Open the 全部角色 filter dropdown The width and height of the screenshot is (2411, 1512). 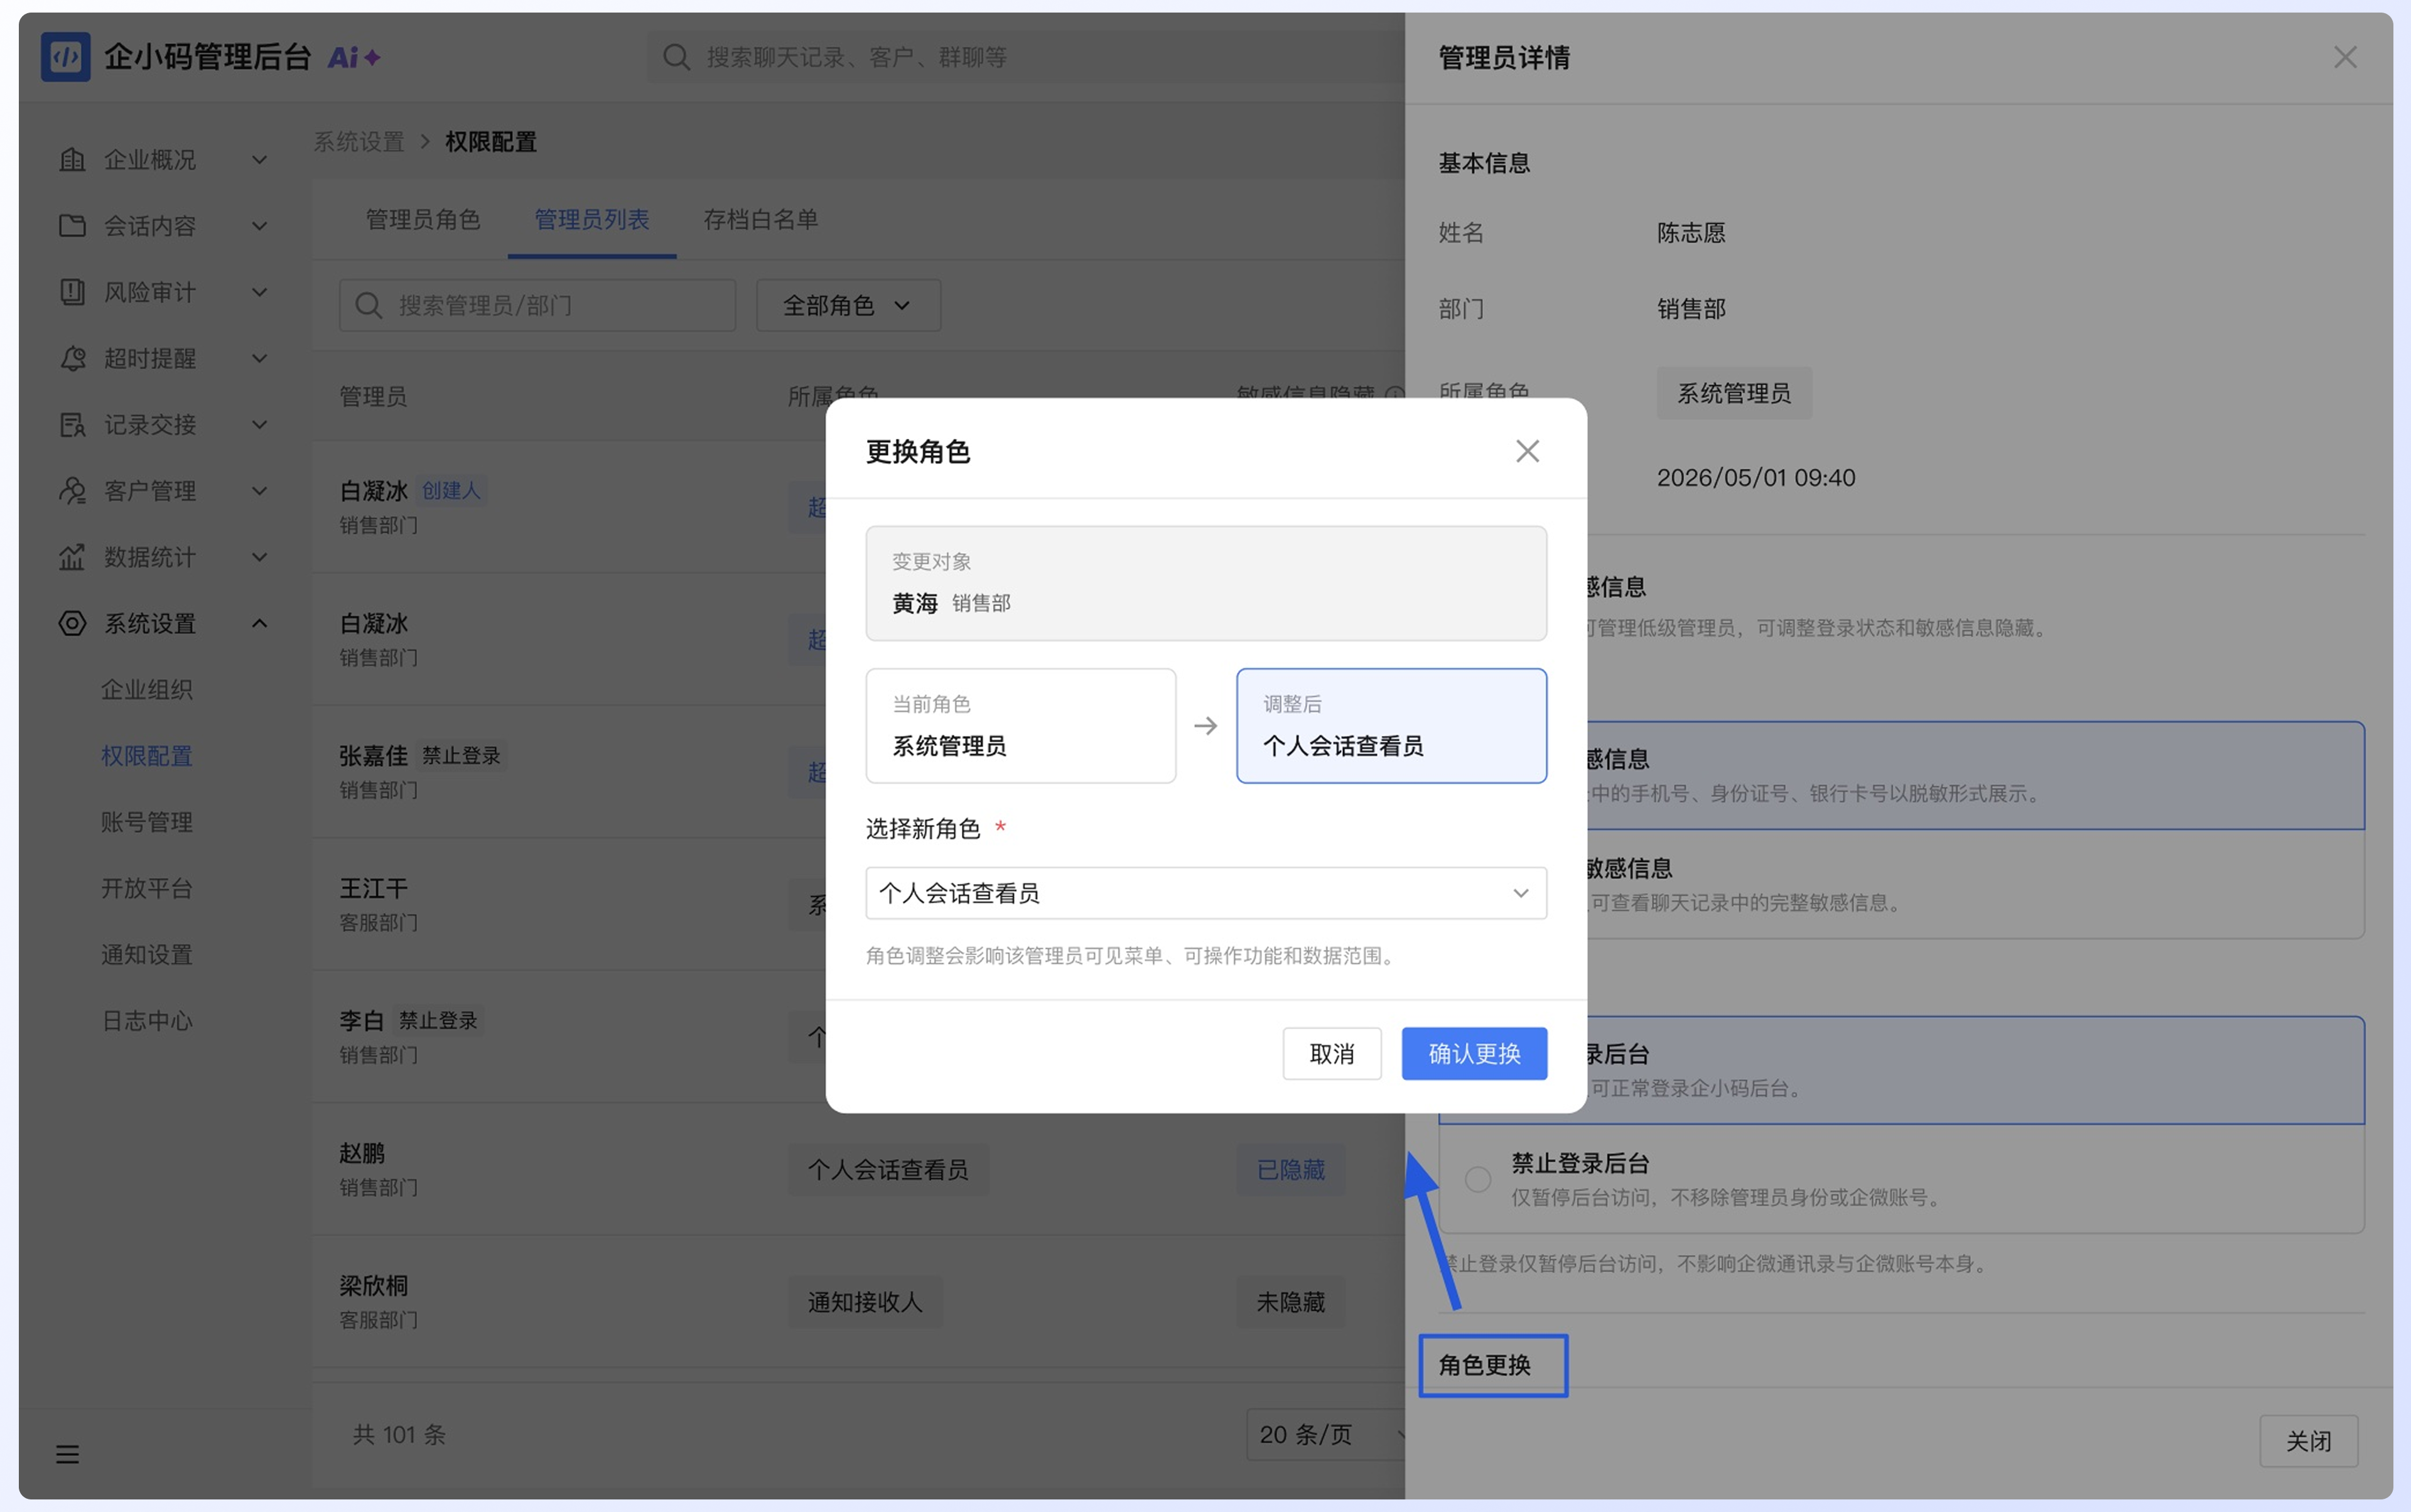click(848, 305)
